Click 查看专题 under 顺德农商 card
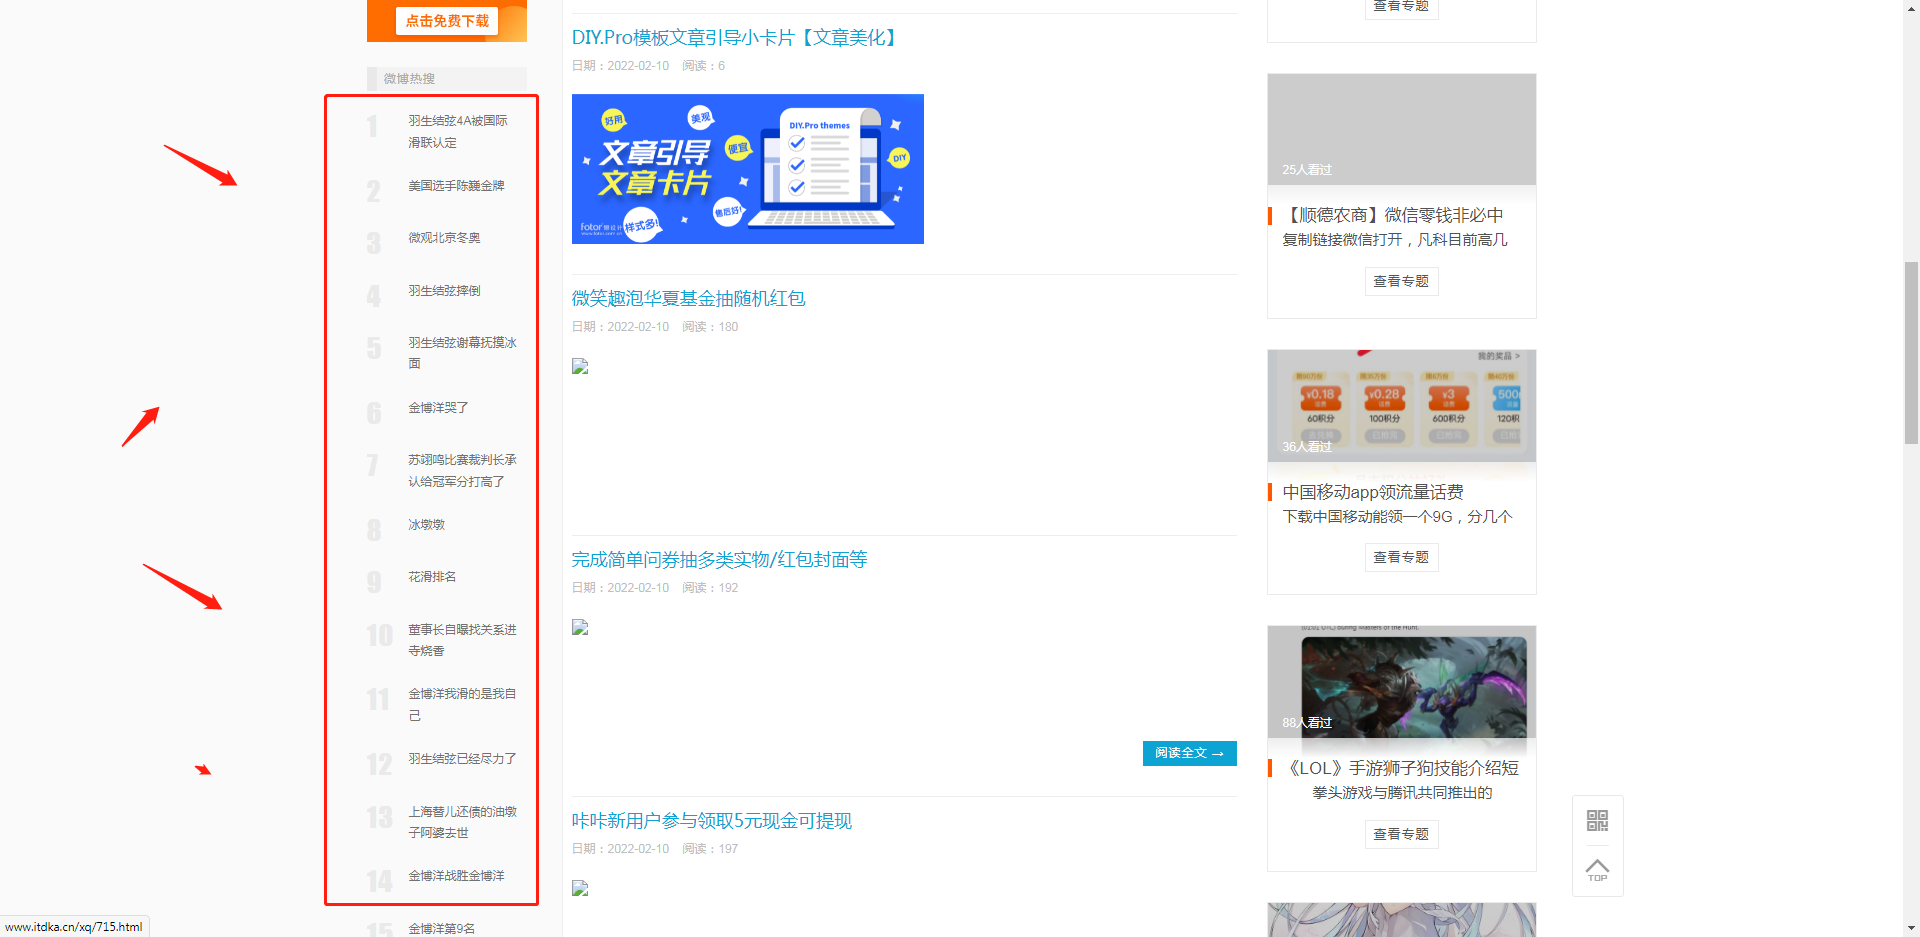The height and width of the screenshot is (937, 1920). [x=1401, y=281]
